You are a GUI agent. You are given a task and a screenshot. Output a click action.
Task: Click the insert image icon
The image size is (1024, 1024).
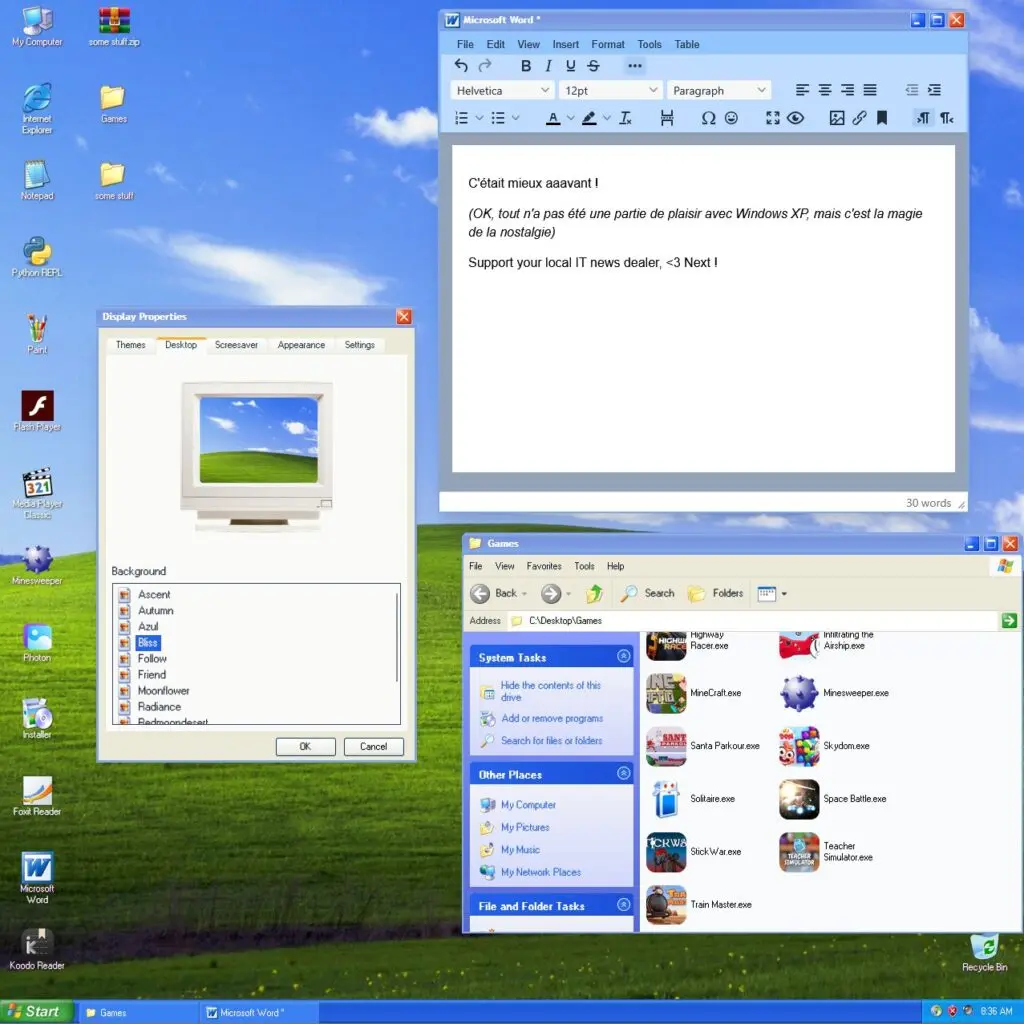[x=837, y=118]
